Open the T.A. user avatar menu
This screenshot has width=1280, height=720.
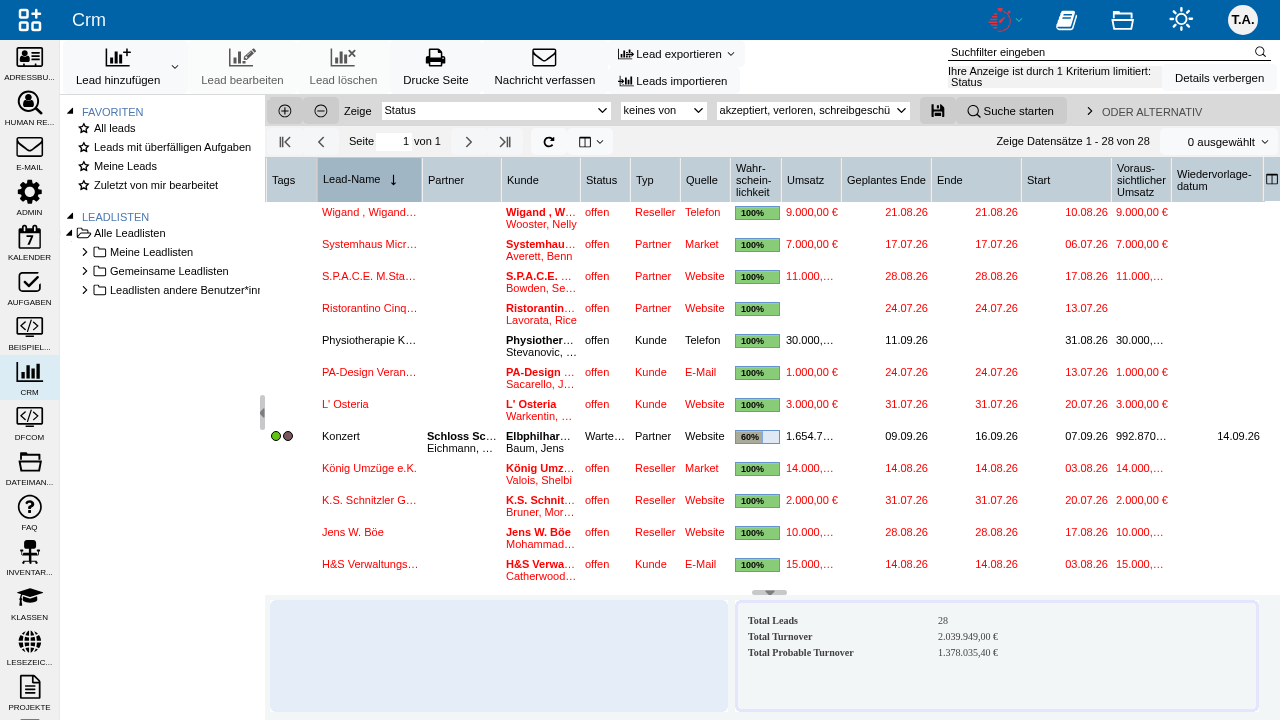click(x=1243, y=19)
